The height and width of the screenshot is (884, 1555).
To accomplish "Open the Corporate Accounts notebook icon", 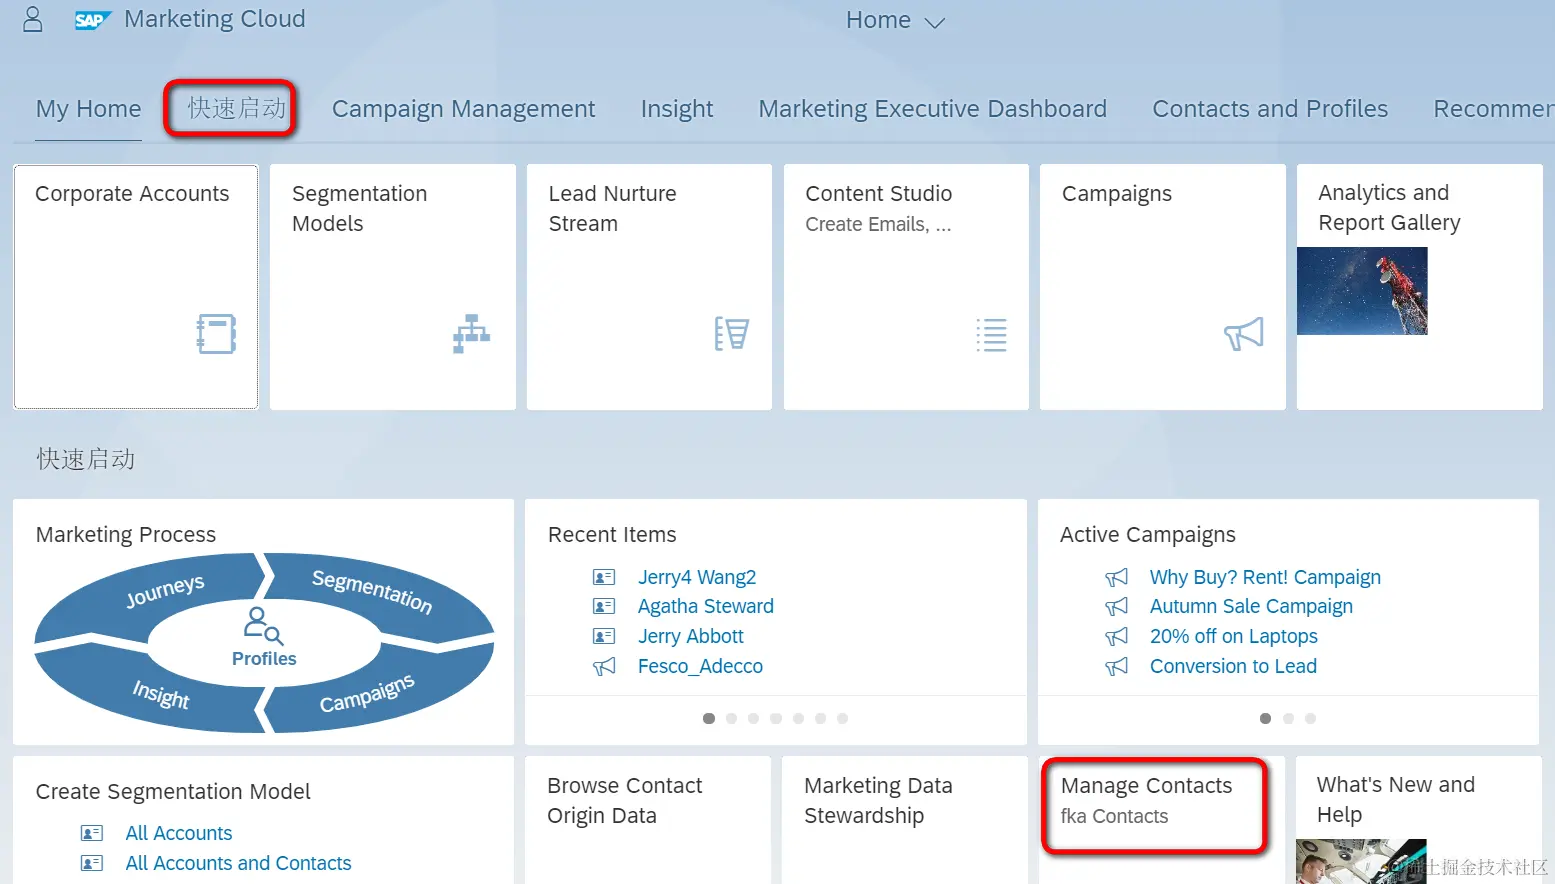I will 216,334.
